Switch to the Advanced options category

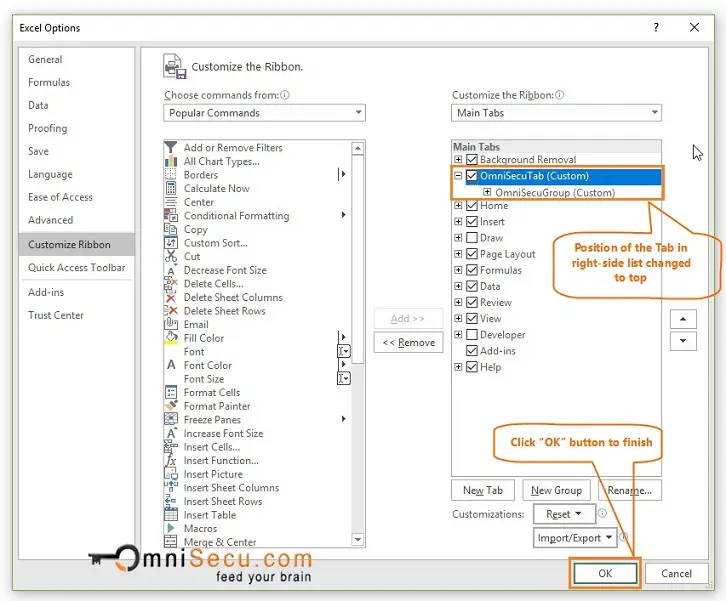point(50,220)
